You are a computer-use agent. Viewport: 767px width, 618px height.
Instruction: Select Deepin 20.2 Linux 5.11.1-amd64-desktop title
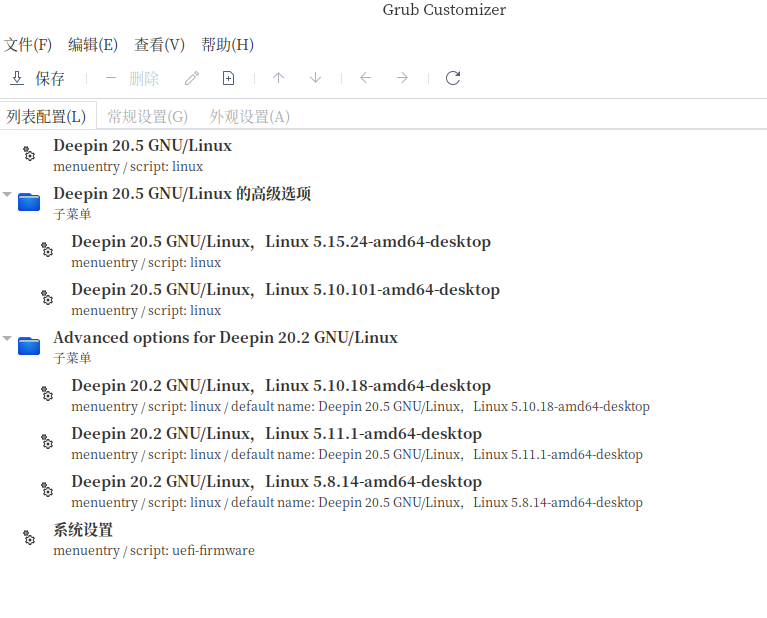point(276,433)
